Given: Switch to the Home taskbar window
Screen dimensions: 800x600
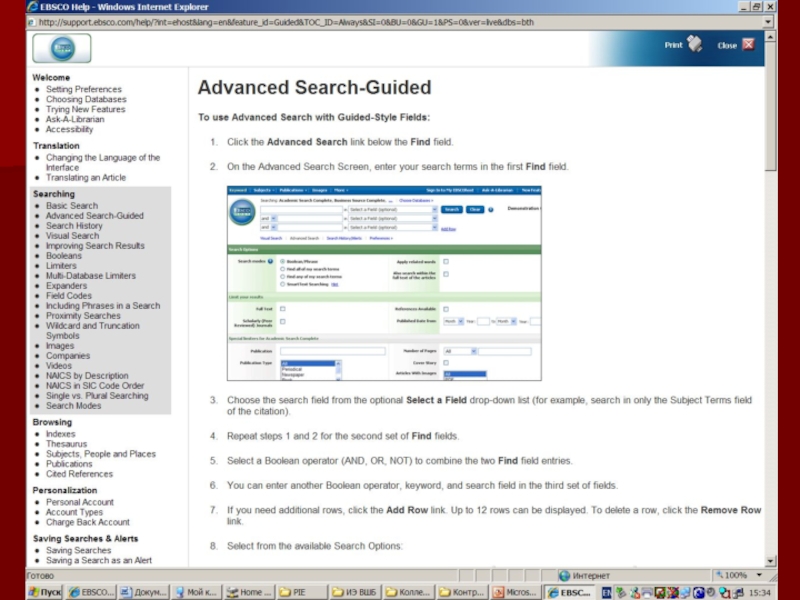Looking at the screenshot, I should click(249, 592).
